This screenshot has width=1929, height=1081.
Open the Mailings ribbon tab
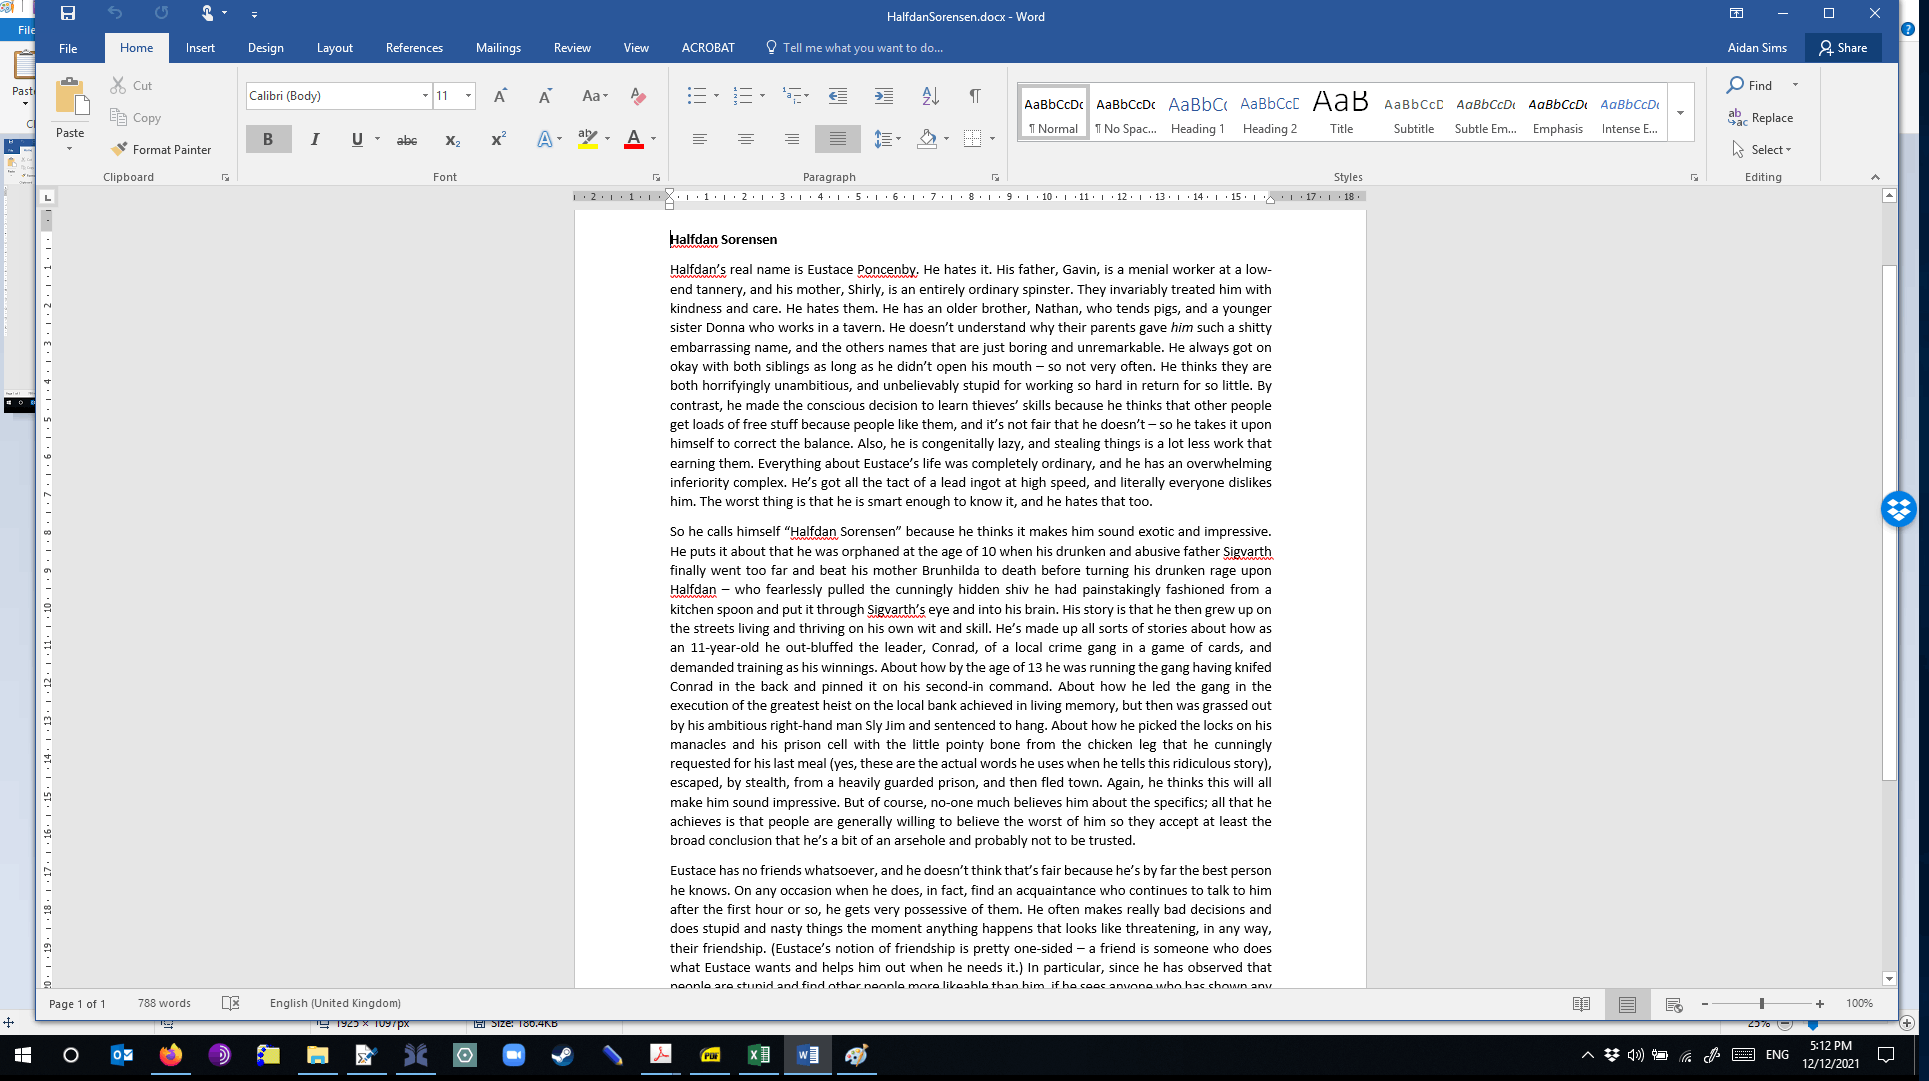pos(498,48)
